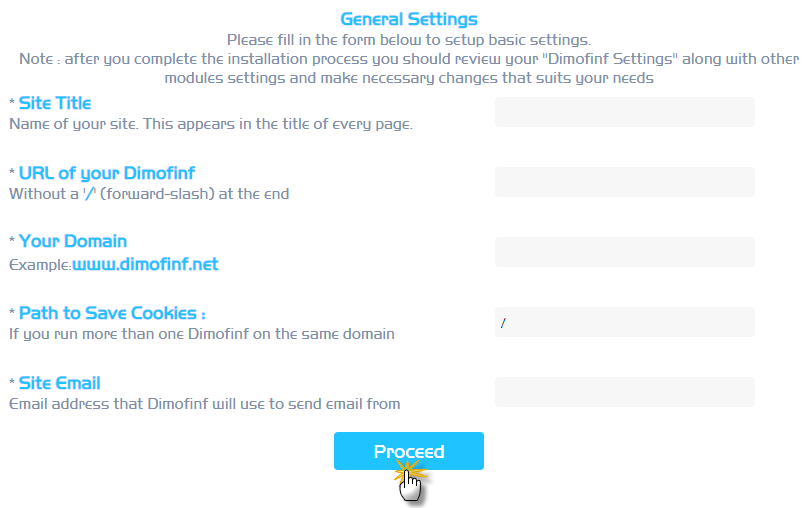
Task: Select the Your Domain label text
Action: [73, 241]
